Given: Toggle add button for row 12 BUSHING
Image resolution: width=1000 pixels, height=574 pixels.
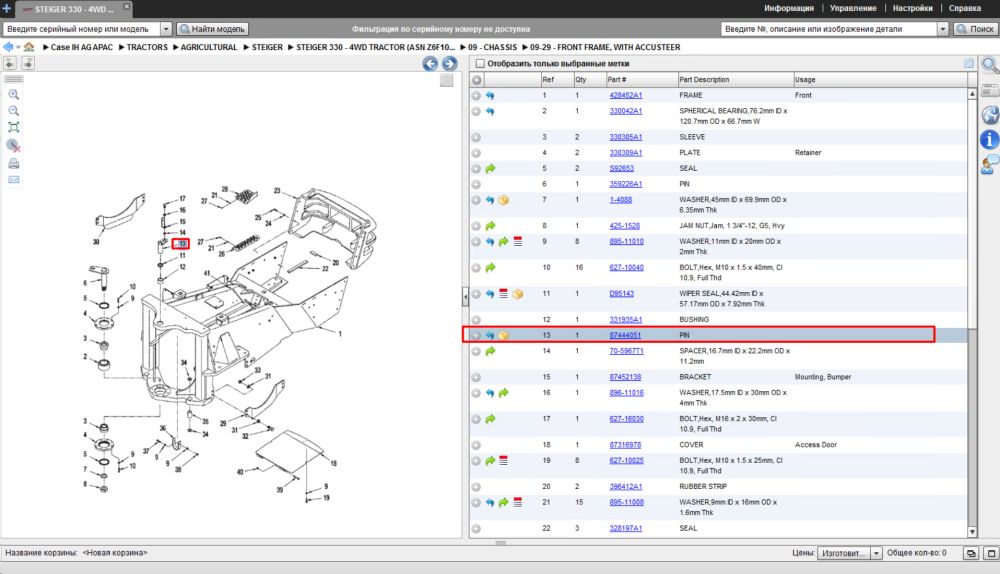Looking at the screenshot, I should coord(476,320).
